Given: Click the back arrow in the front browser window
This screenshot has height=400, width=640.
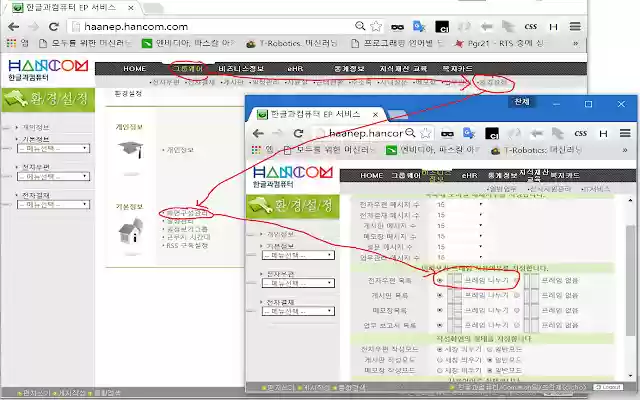Looking at the screenshot, I should pyautogui.click(x=258, y=133).
